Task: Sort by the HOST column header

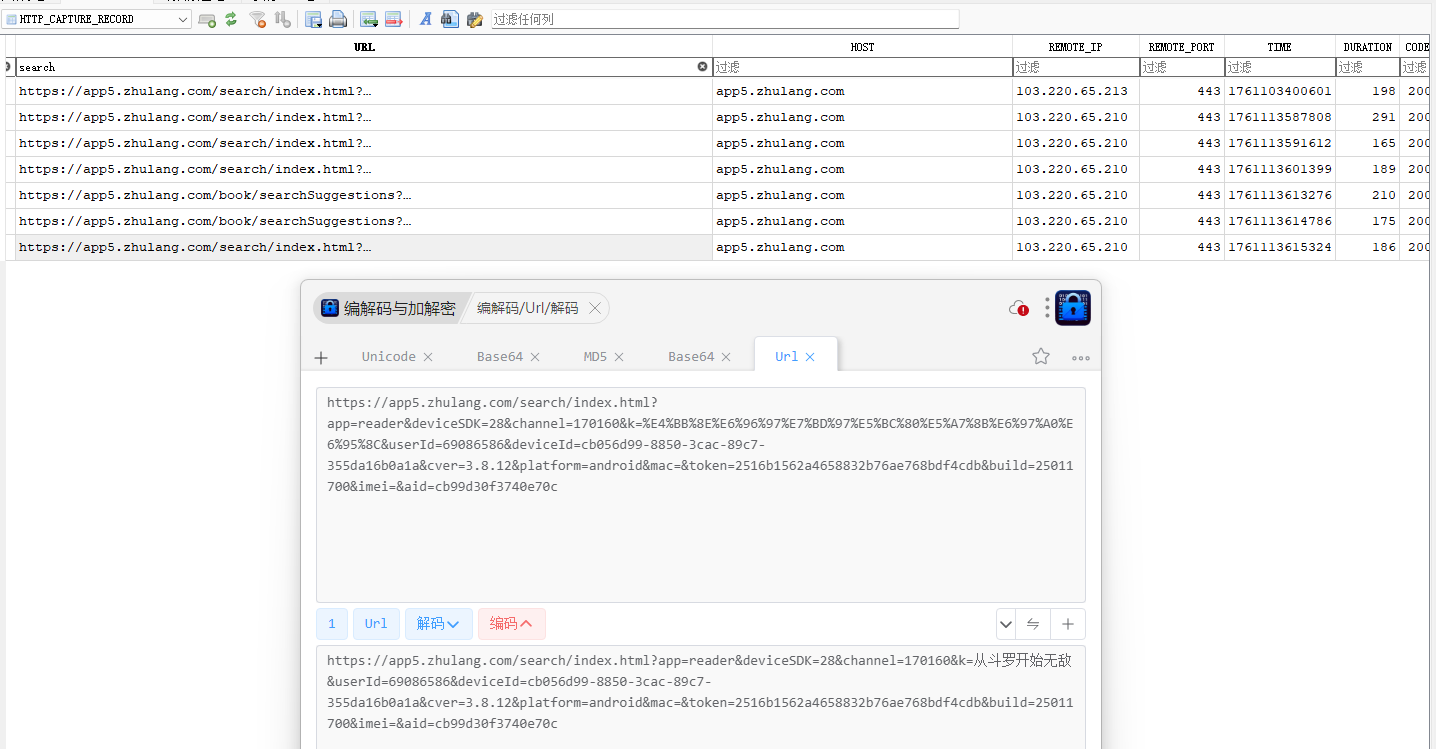Action: (862, 47)
